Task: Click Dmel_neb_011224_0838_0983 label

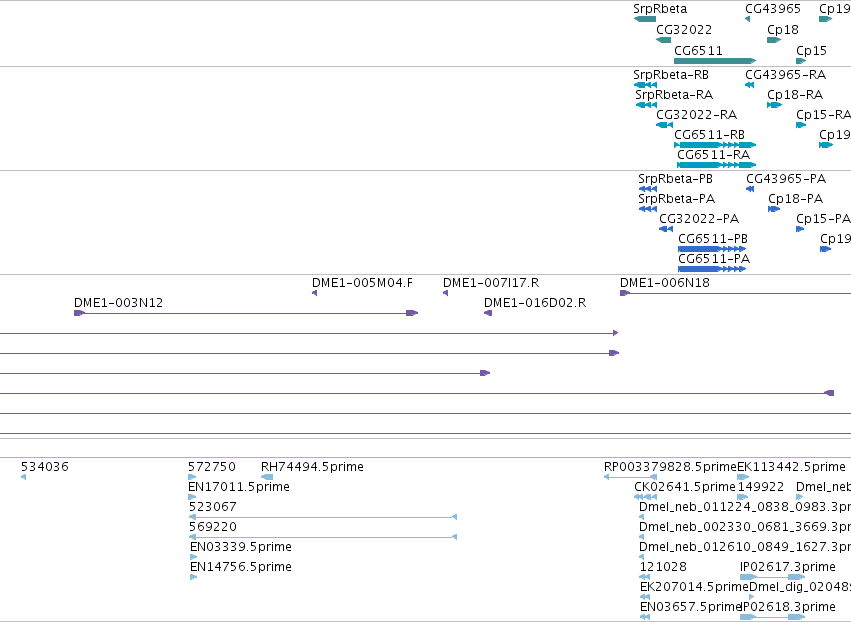Action: (x=745, y=507)
